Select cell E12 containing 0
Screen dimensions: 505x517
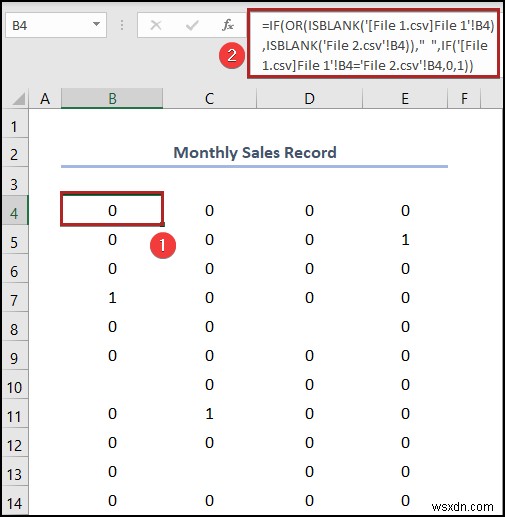(x=405, y=442)
